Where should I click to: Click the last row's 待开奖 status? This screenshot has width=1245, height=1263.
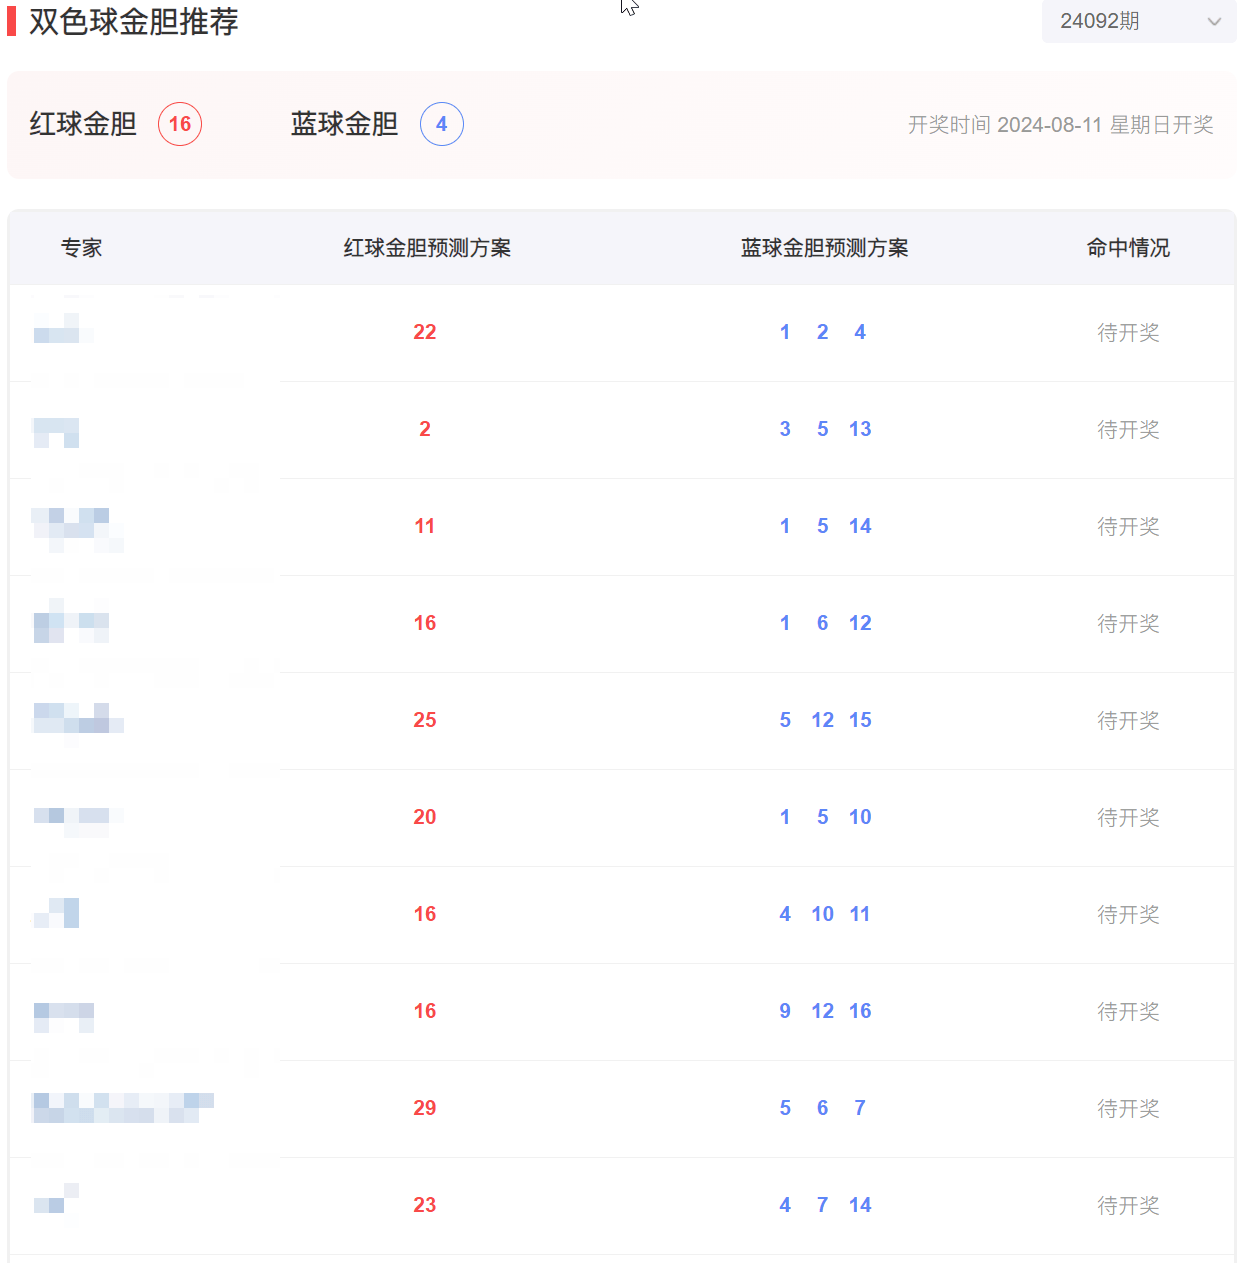(x=1128, y=1205)
